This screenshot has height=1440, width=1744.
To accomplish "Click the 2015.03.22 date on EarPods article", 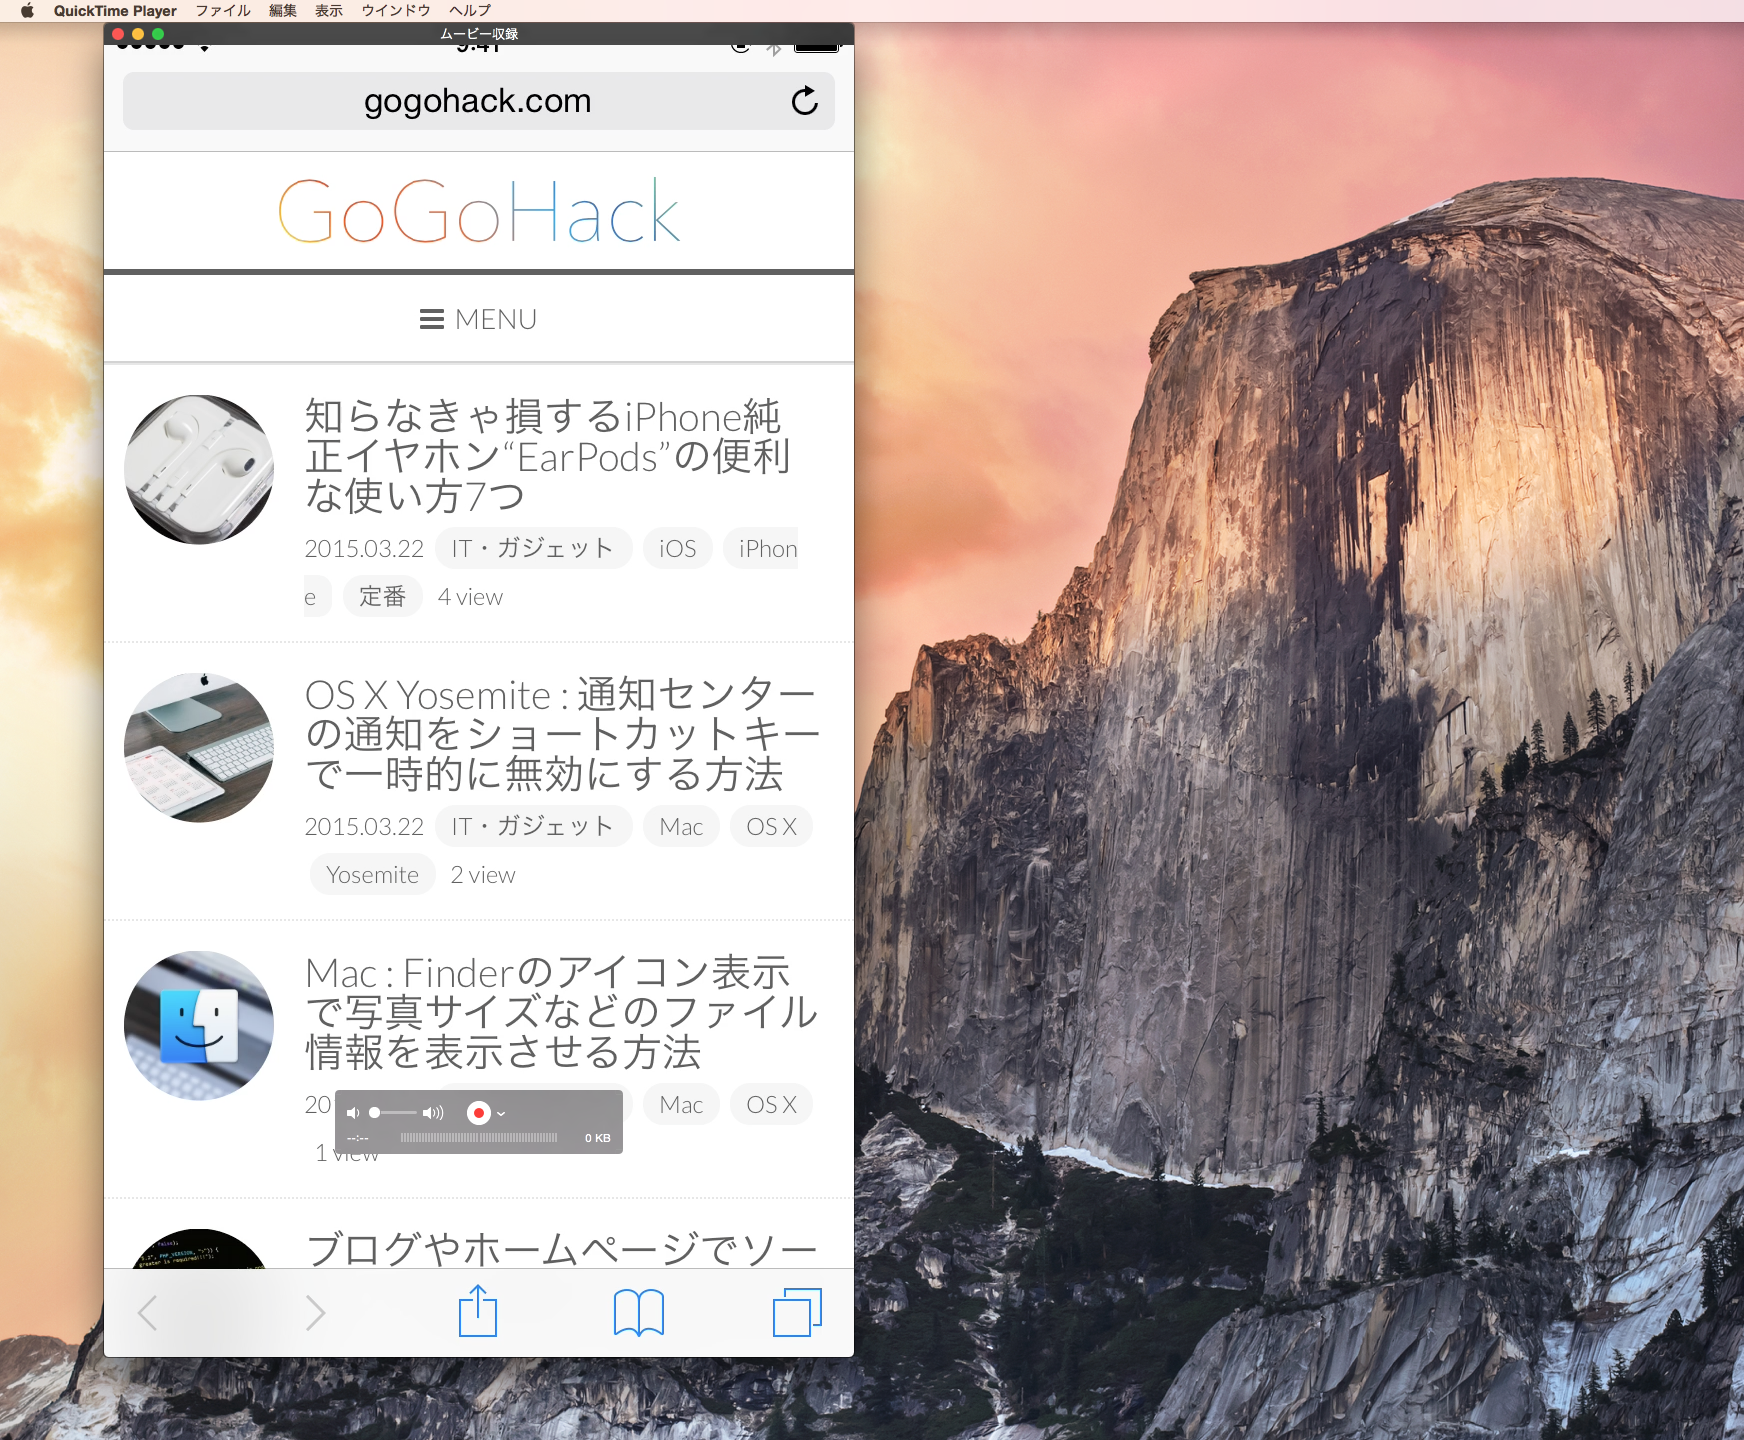I will click(x=364, y=548).
